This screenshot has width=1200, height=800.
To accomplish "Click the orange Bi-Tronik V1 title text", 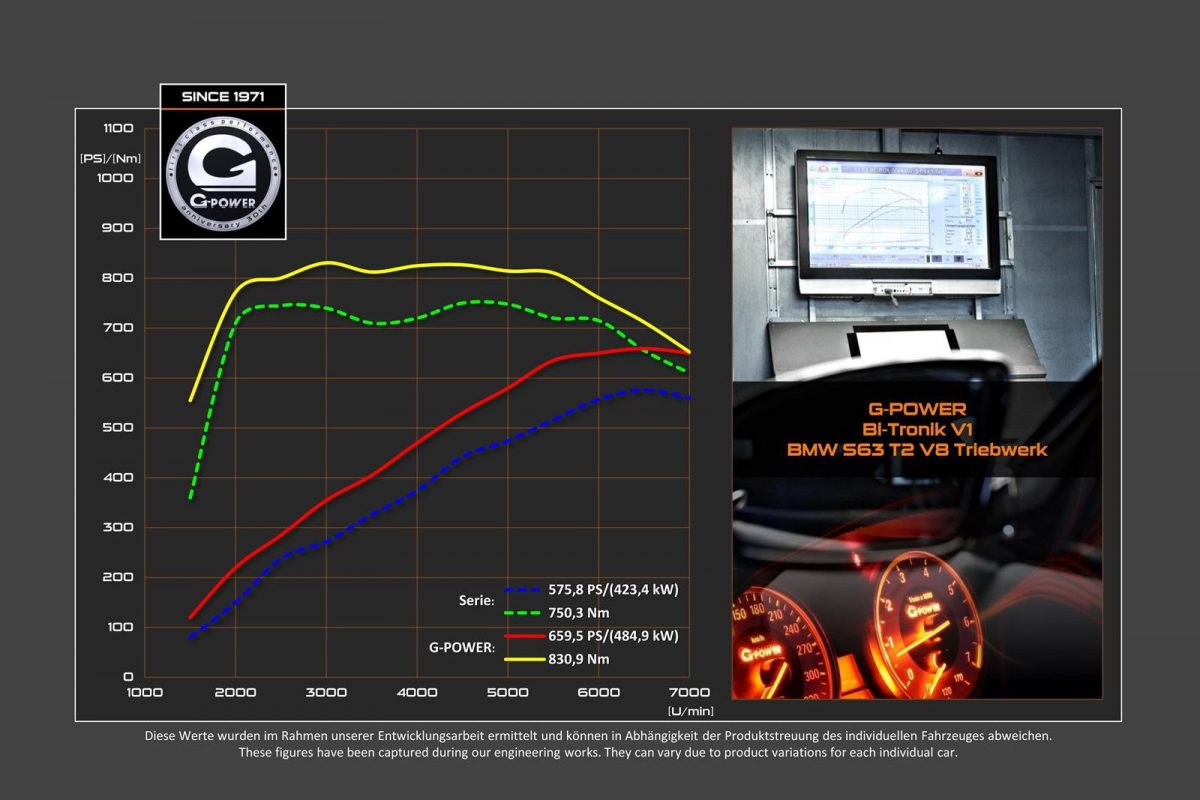I will (x=917, y=429).
